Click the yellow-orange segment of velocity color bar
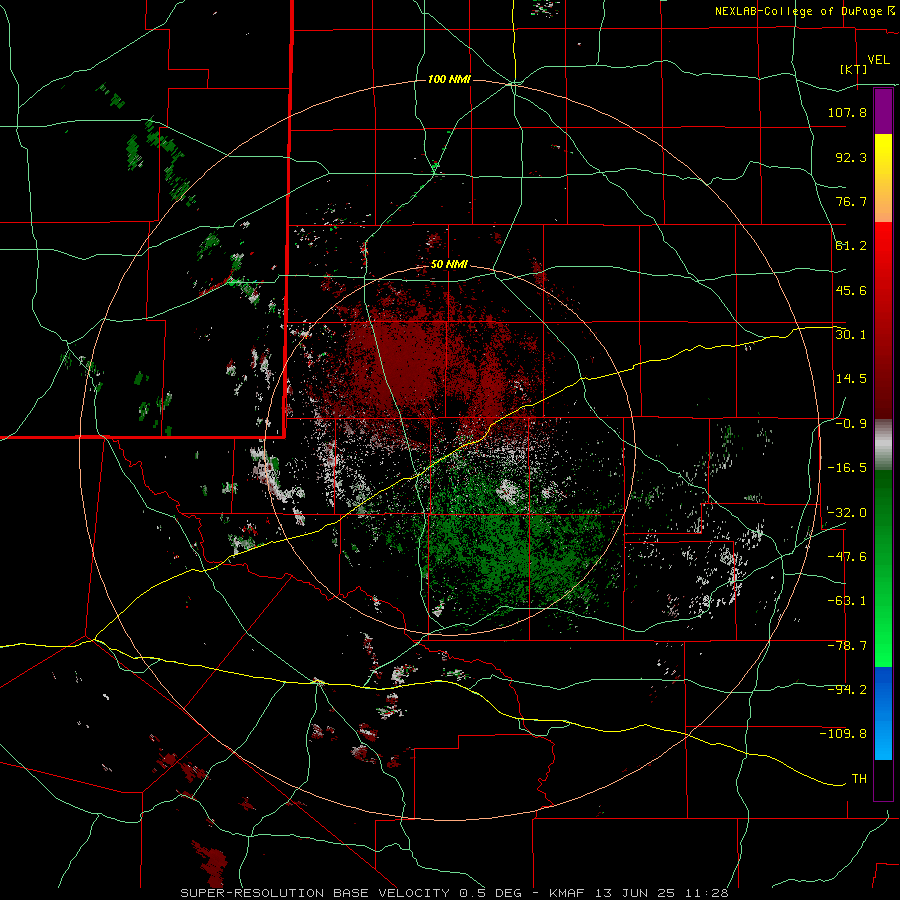Screen dimensions: 900x900 coord(883,178)
